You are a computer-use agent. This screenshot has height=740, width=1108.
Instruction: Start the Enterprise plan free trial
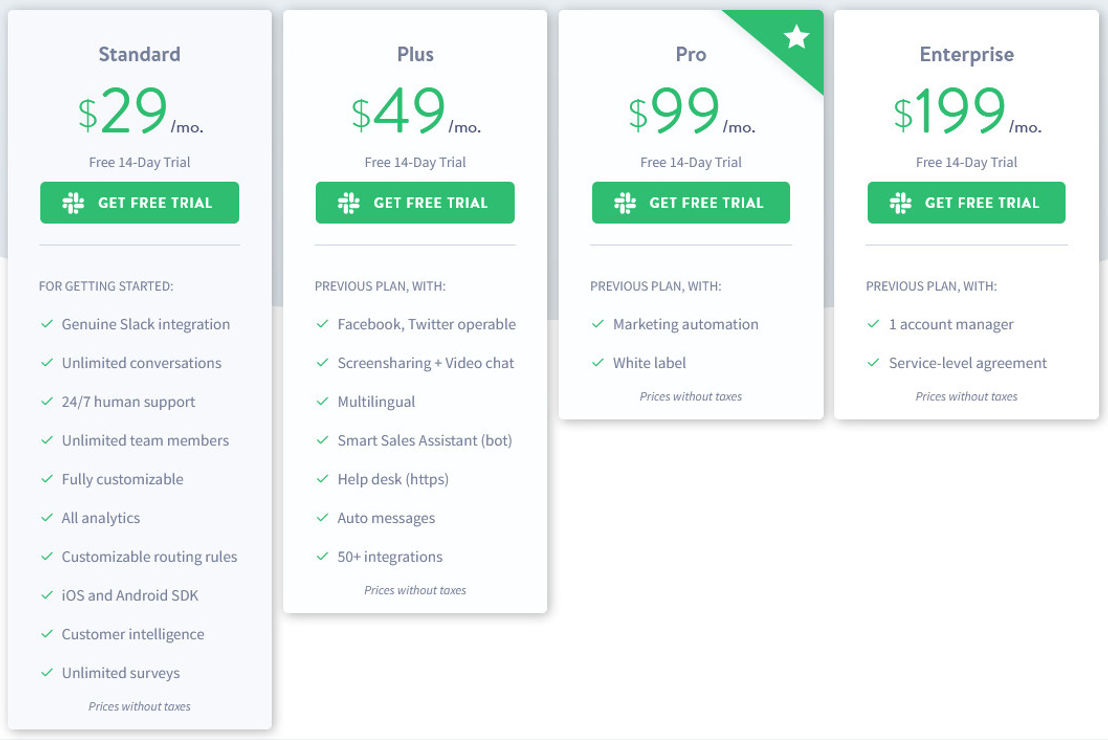click(x=966, y=203)
